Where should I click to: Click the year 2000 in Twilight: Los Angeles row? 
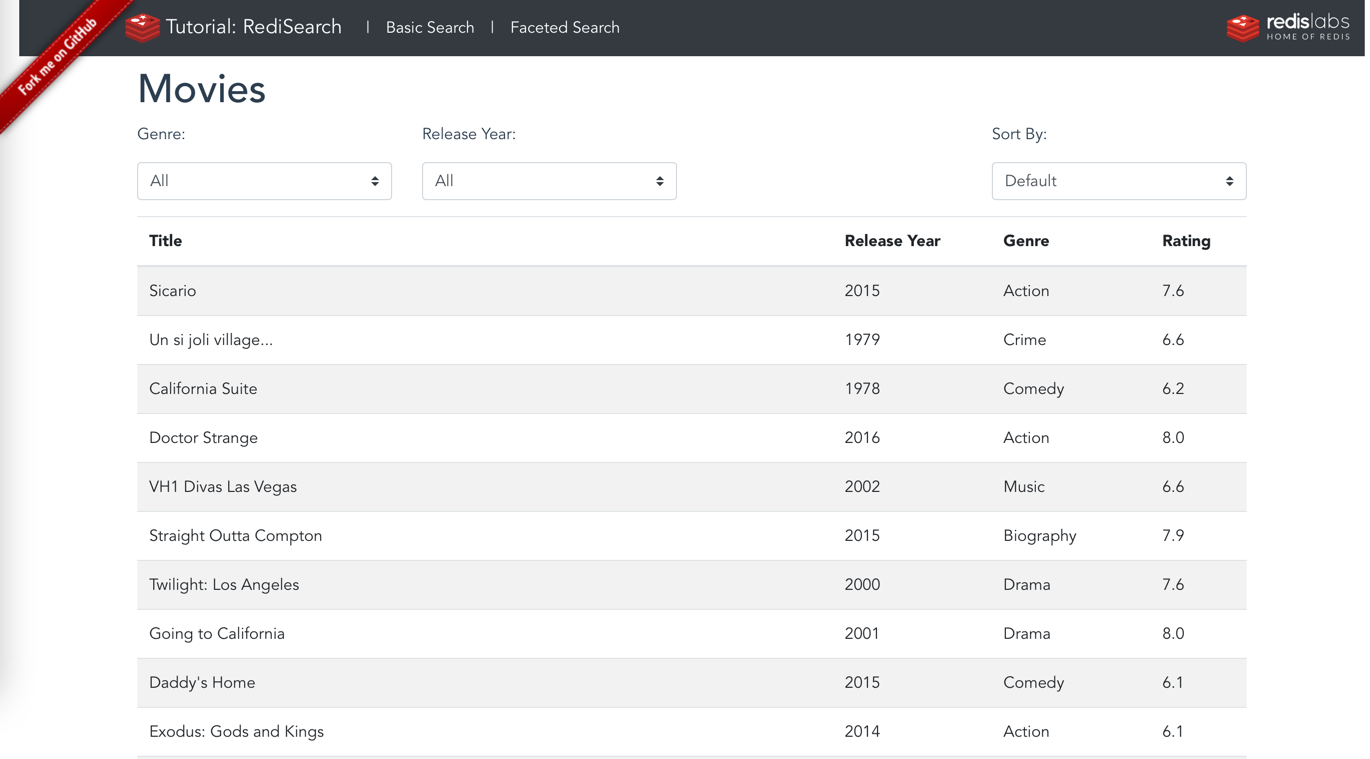[x=862, y=585]
